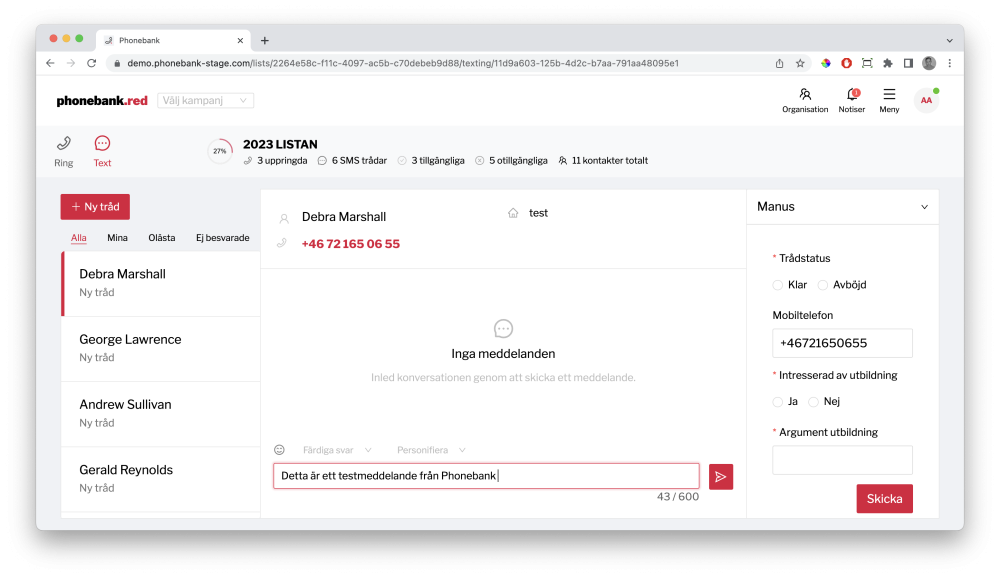Click the Ny tråd button
Screen dimensions: 1000x578
tap(95, 207)
